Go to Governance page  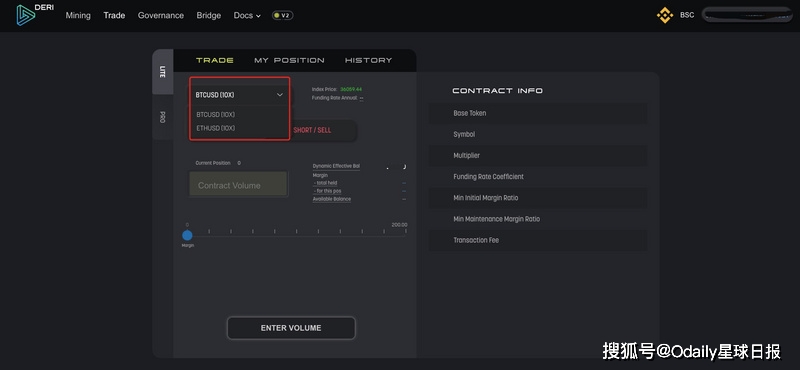[x=161, y=15]
